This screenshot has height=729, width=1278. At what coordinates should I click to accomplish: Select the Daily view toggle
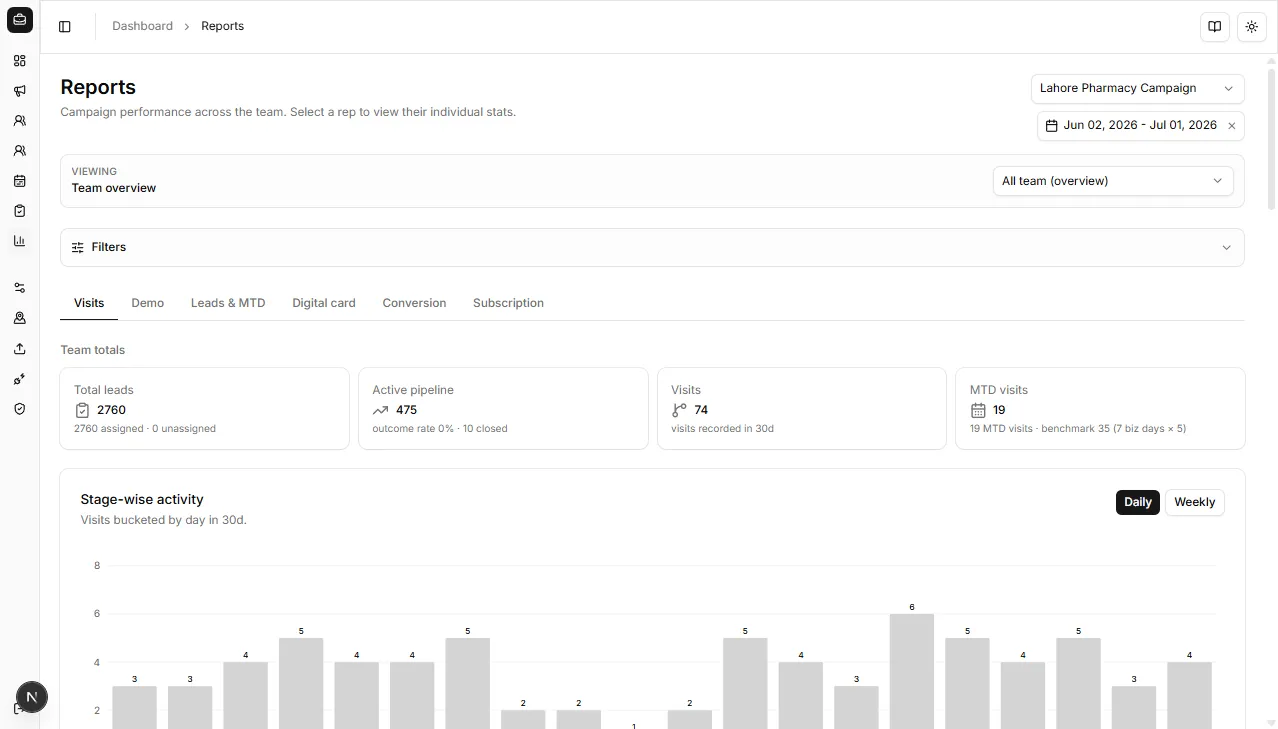click(x=1138, y=502)
